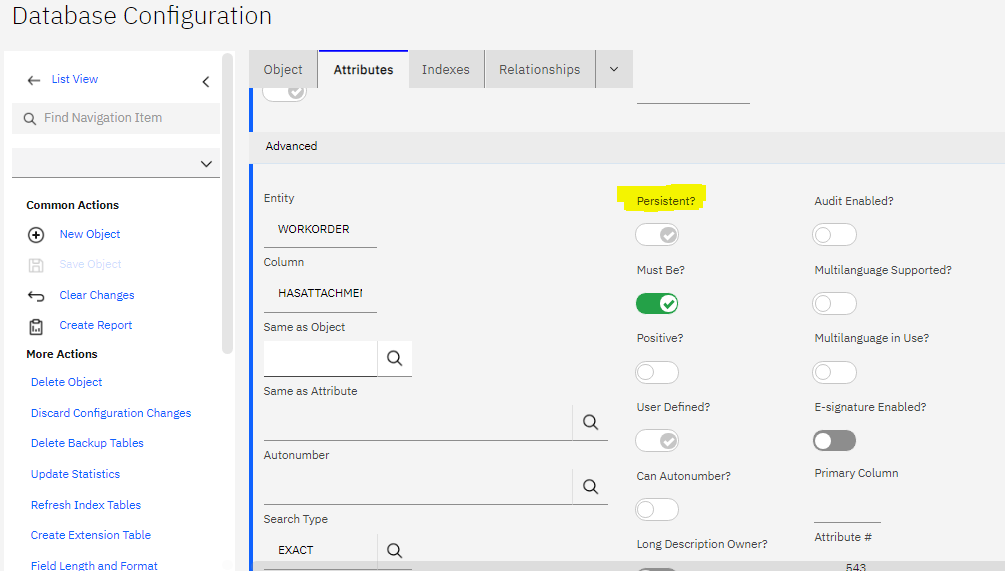
Task: Enable the Audit Enabled? switch
Action: [835, 235]
